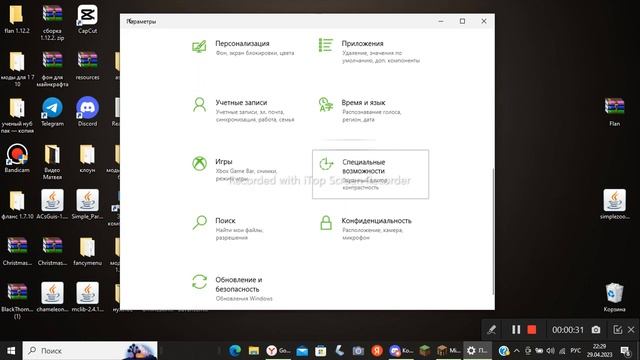
Task: Select the flan 1.12.2 desktop folder
Action: tap(17, 19)
